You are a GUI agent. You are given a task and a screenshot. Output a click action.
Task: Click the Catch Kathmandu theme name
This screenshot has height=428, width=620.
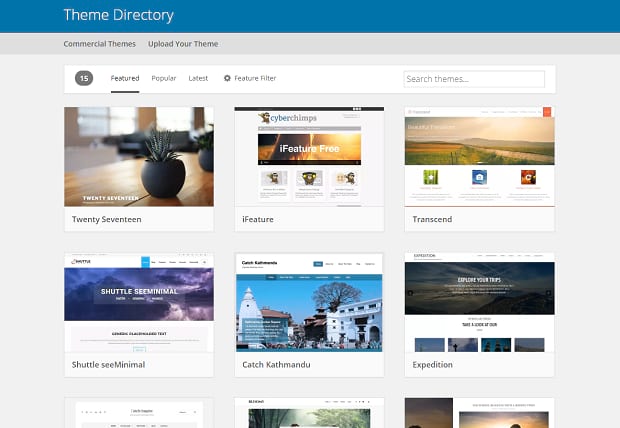(276, 365)
